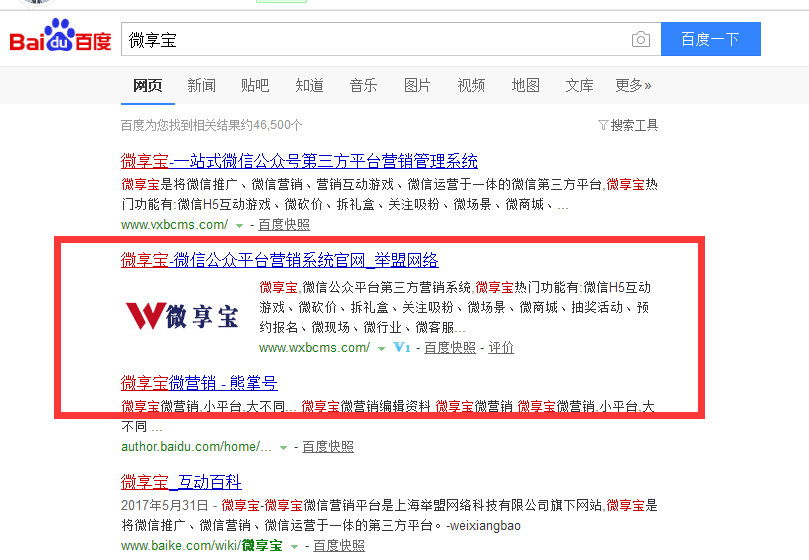809x560 pixels.
Task: Open 百度快照 for www.vxbcms.com result
Action: (284, 225)
